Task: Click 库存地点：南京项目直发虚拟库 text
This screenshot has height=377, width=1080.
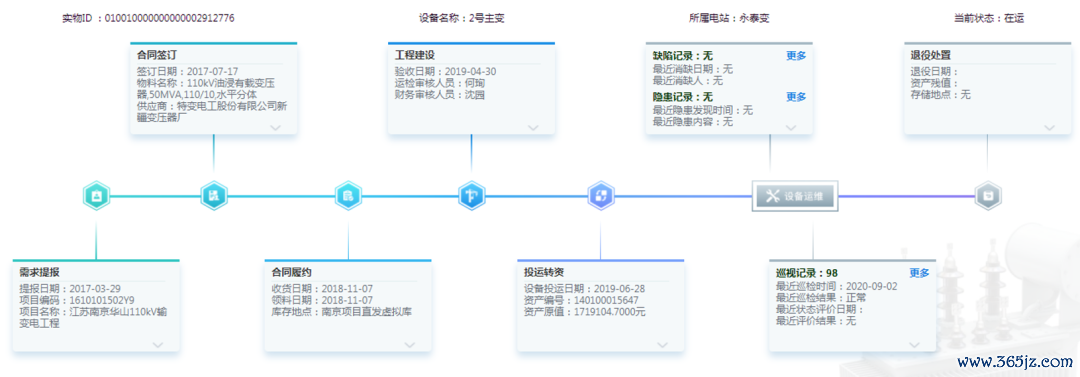Action: (342, 312)
